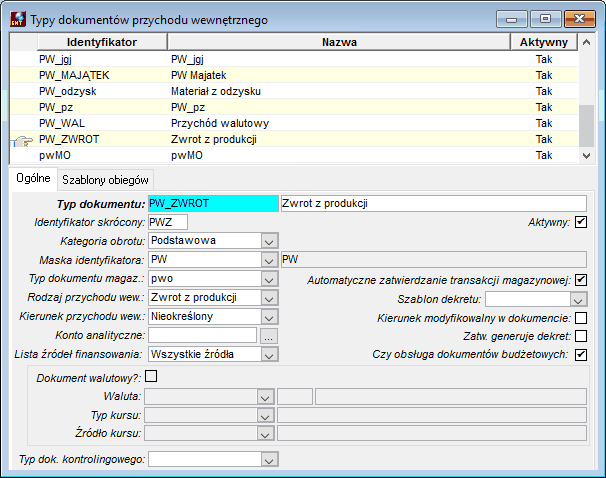Select the PW_WAL row
The height and width of the screenshot is (478, 606).
click(x=294, y=123)
